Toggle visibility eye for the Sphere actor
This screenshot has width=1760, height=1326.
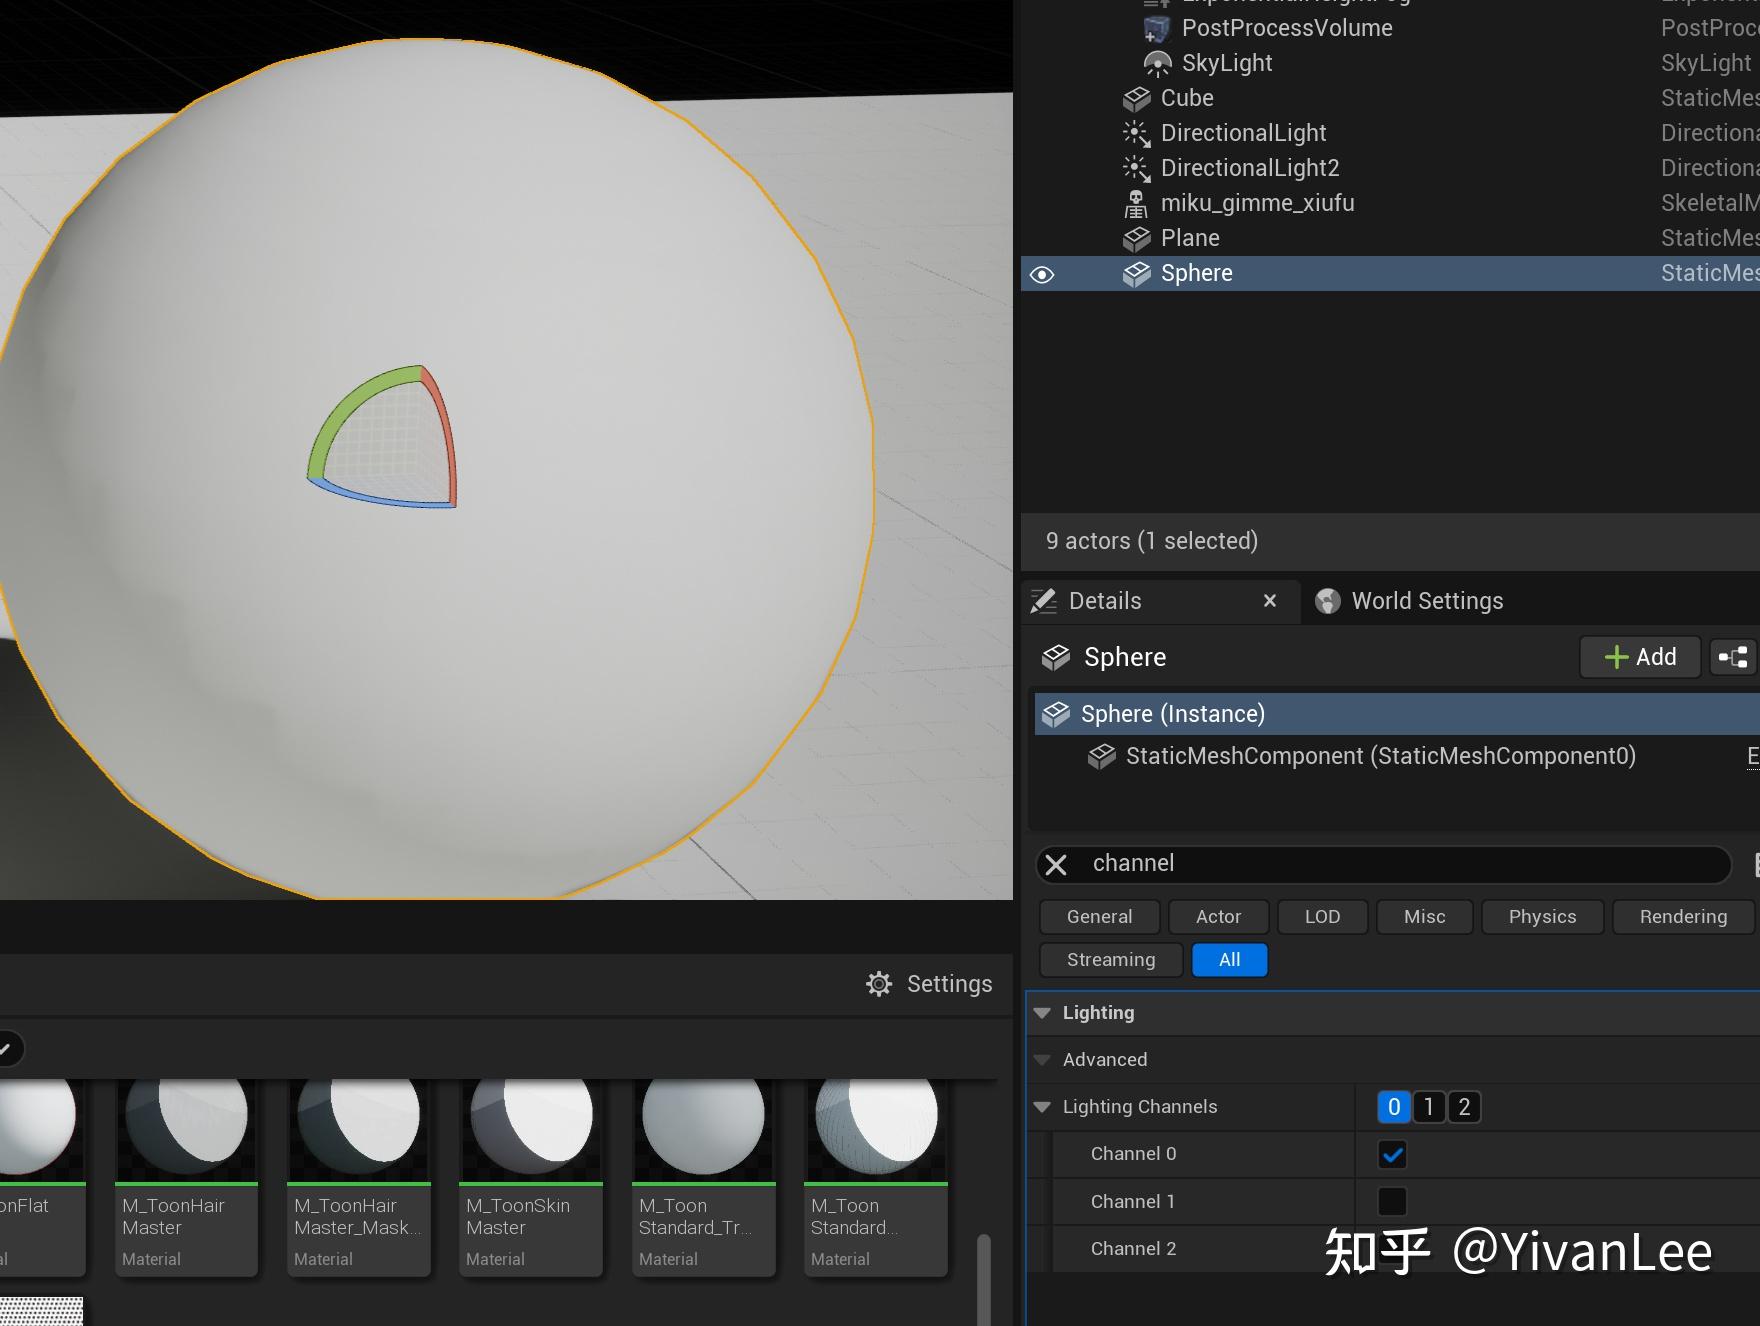(1042, 275)
